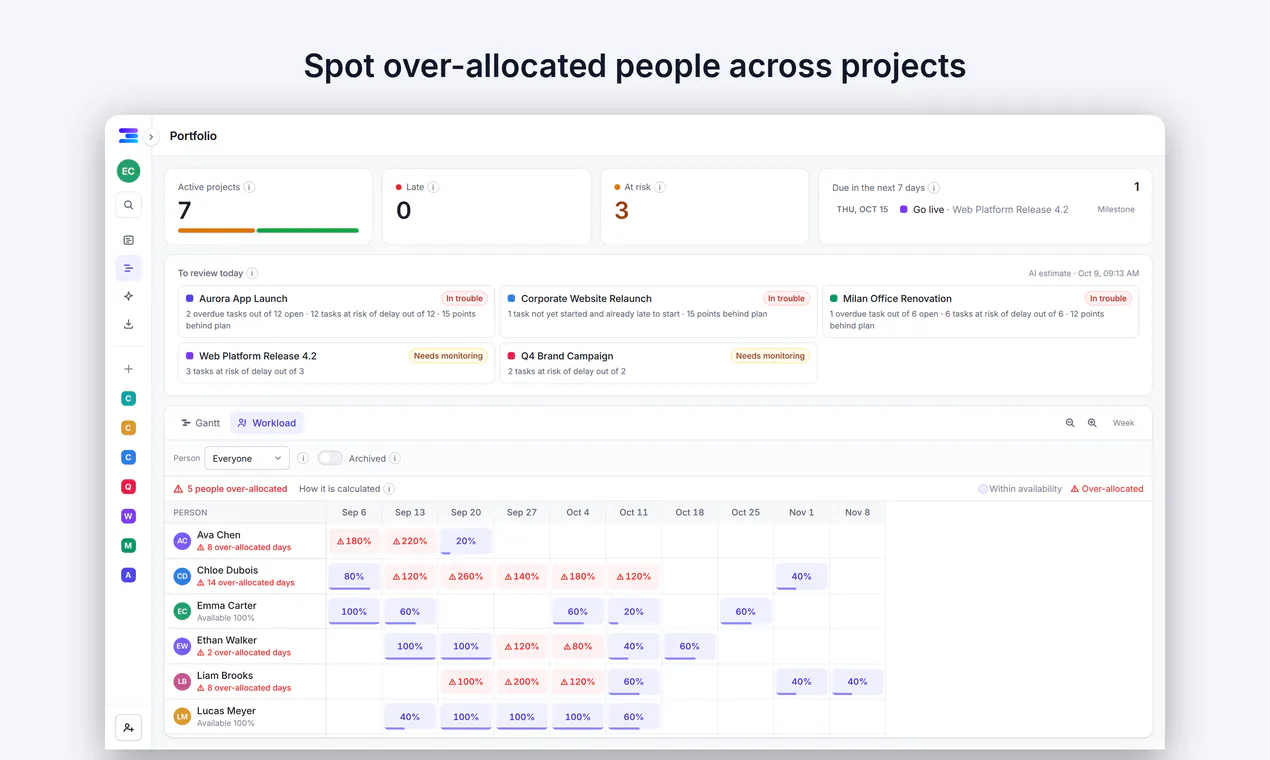Click the download icon in sidebar
The image size is (1270, 760).
click(128, 324)
